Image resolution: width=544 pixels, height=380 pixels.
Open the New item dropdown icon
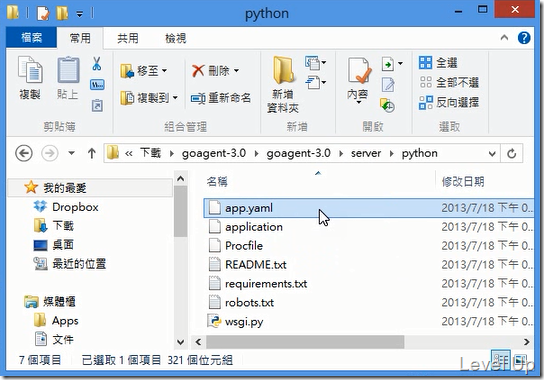coord(315,63)
